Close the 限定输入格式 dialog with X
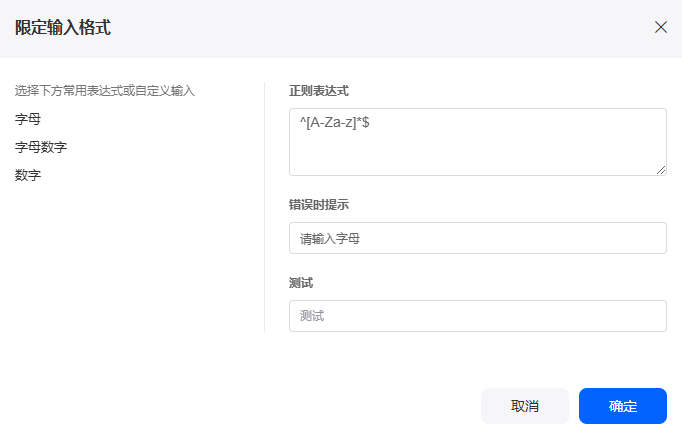Image resolution: width=682 pixels, height=432 pixels. [x=661, y=27]
